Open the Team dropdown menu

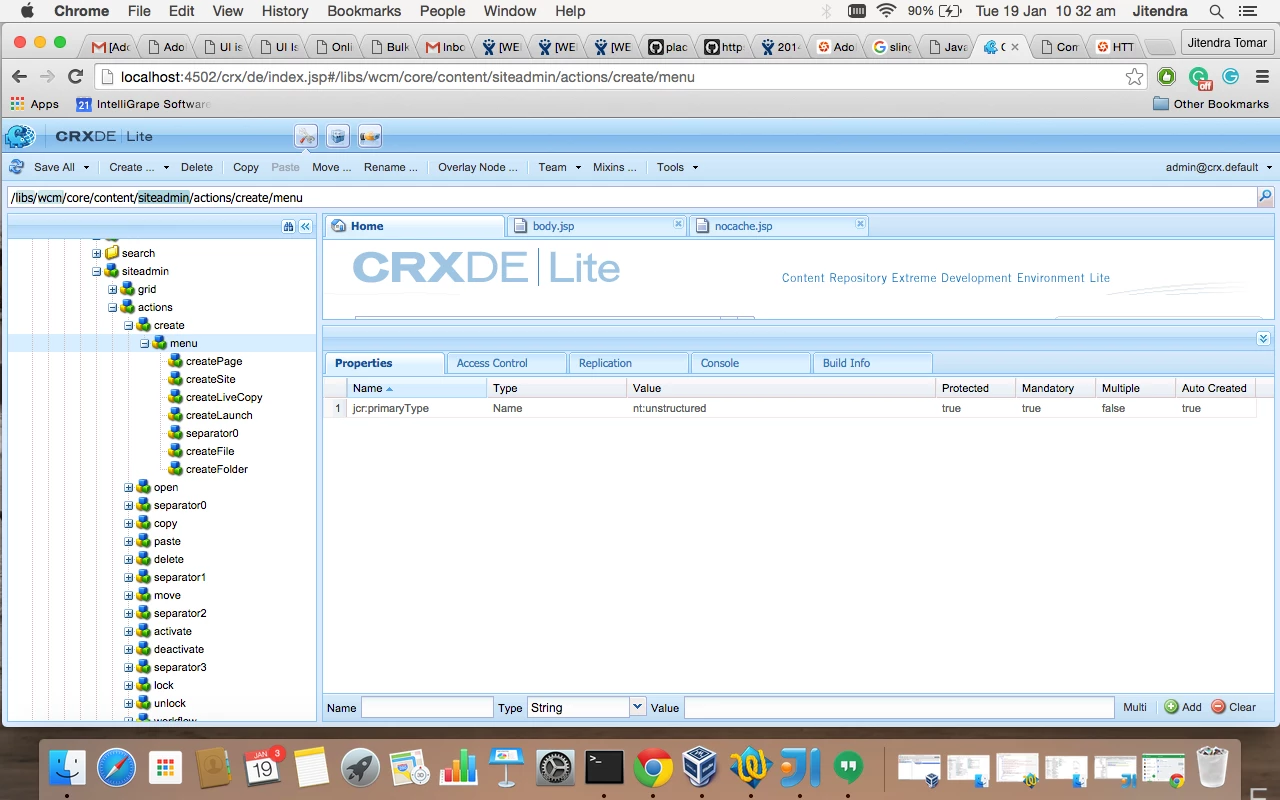click(560, 167)
